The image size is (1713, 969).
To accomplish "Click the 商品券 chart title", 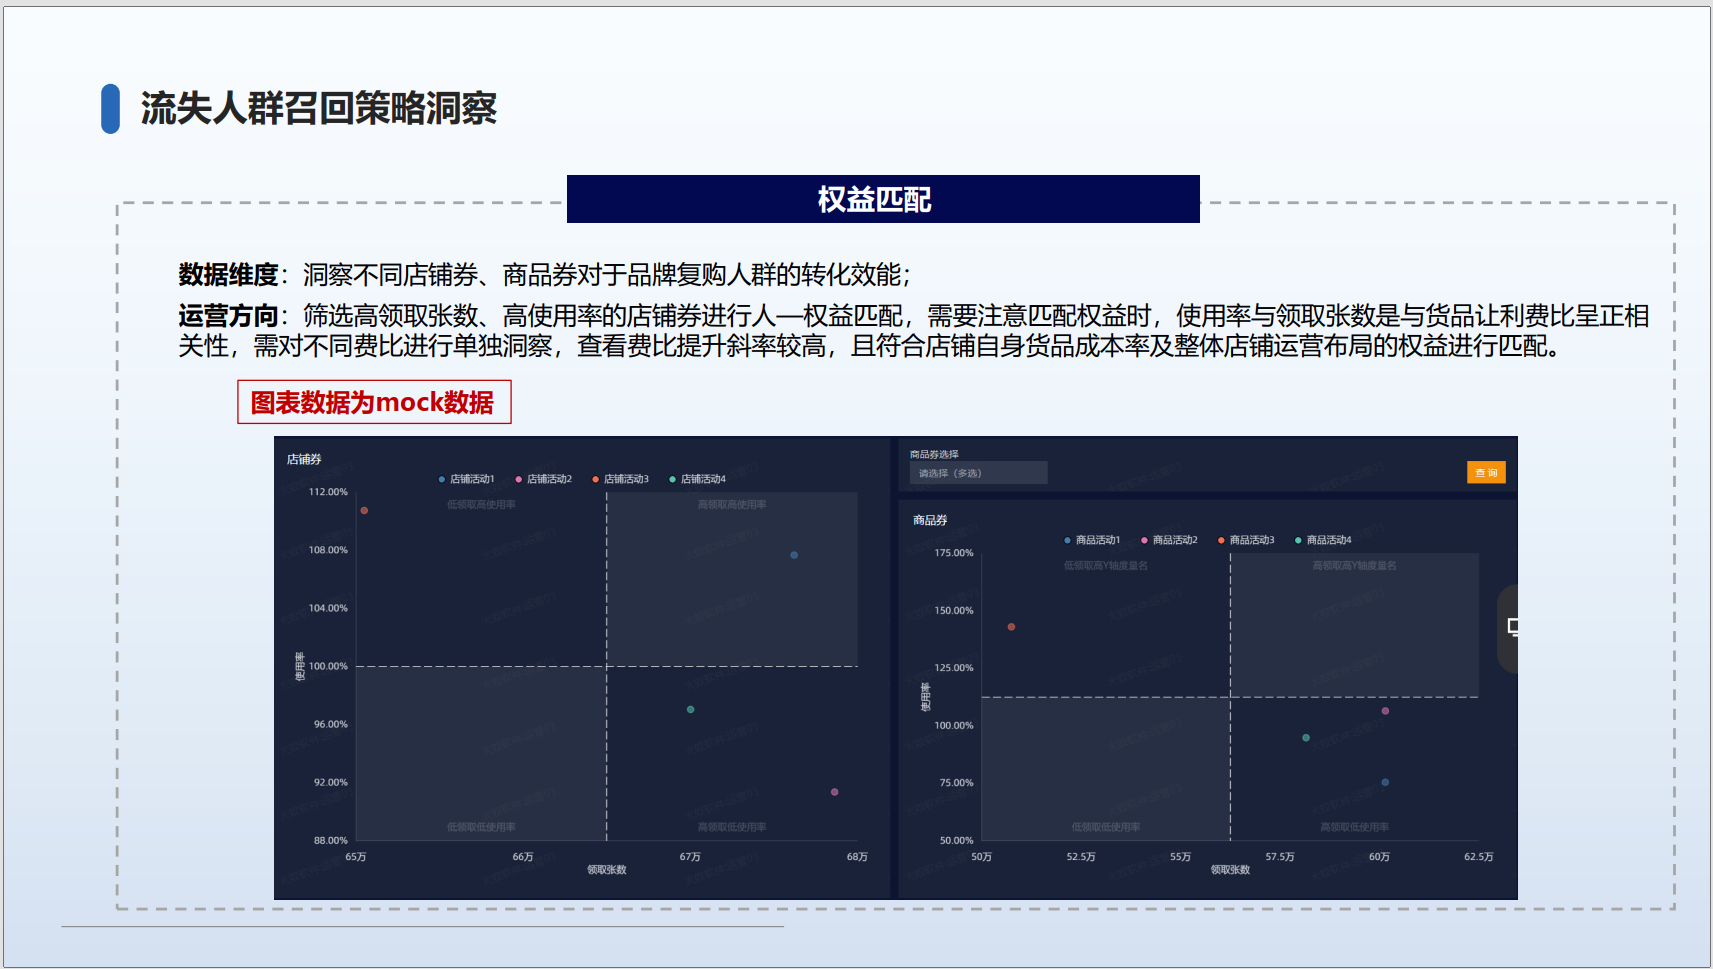I will 930,520.
